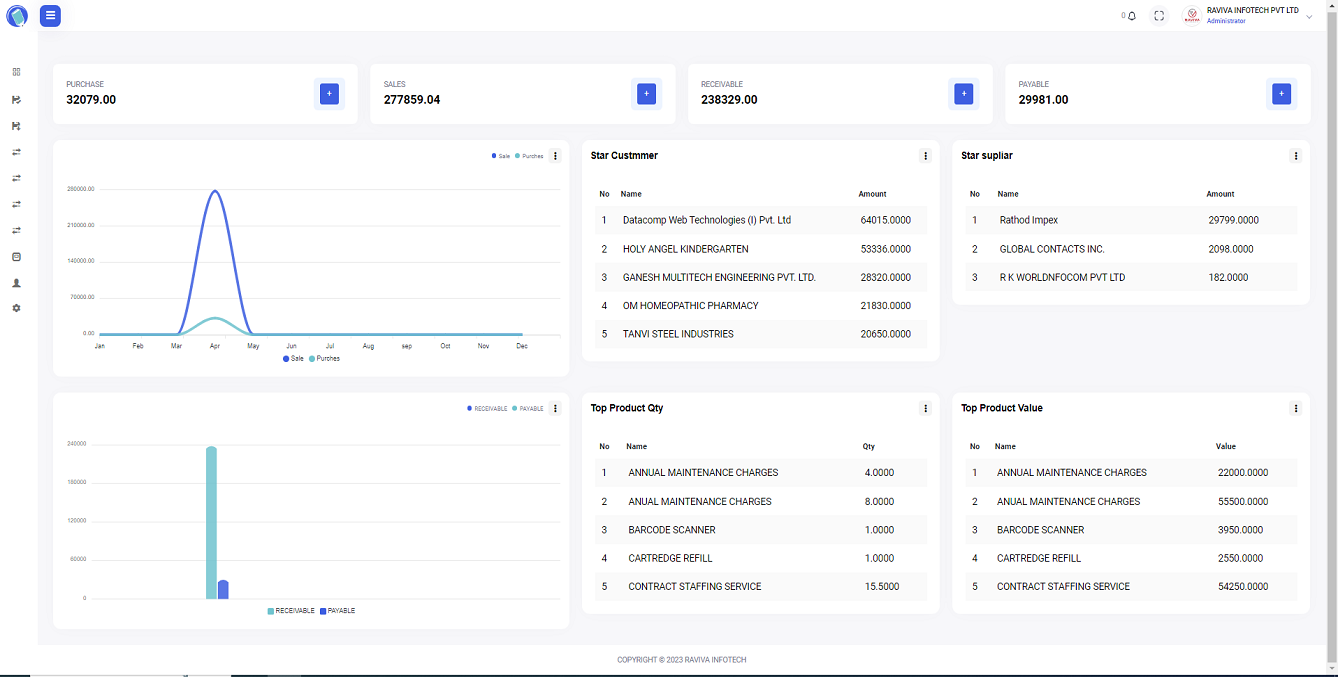Toggle PAYABLE in top-right bar chart legend
The image size is (1338, 677).
click(528, 408)
